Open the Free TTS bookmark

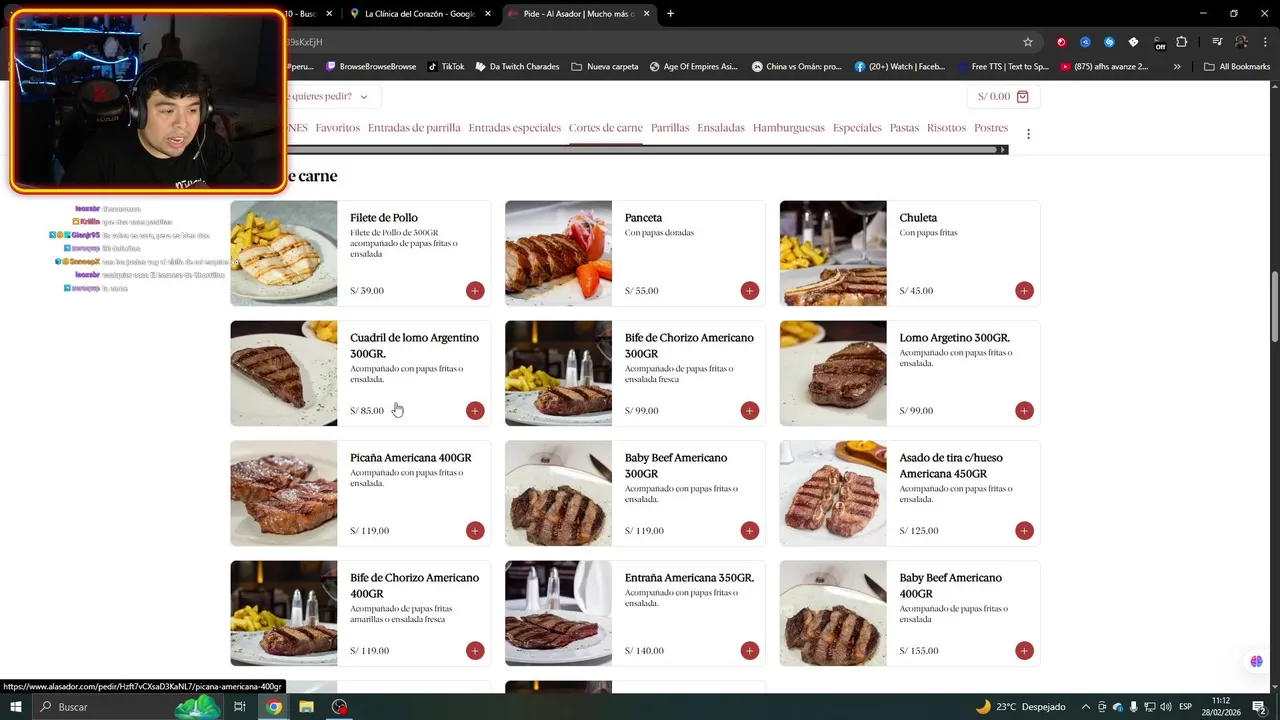1003,67
